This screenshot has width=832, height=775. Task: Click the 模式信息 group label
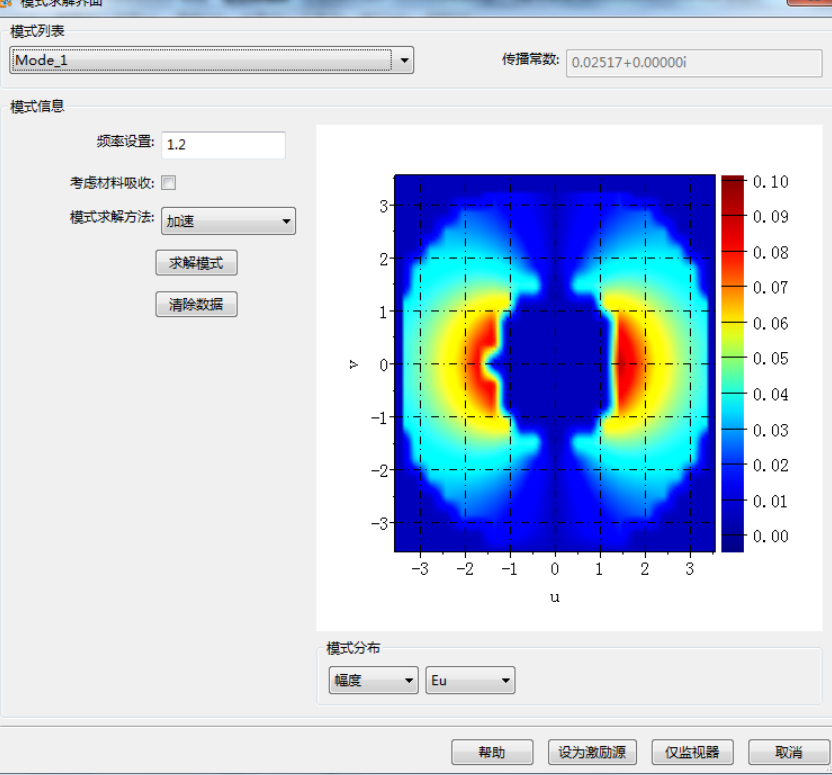37,106
